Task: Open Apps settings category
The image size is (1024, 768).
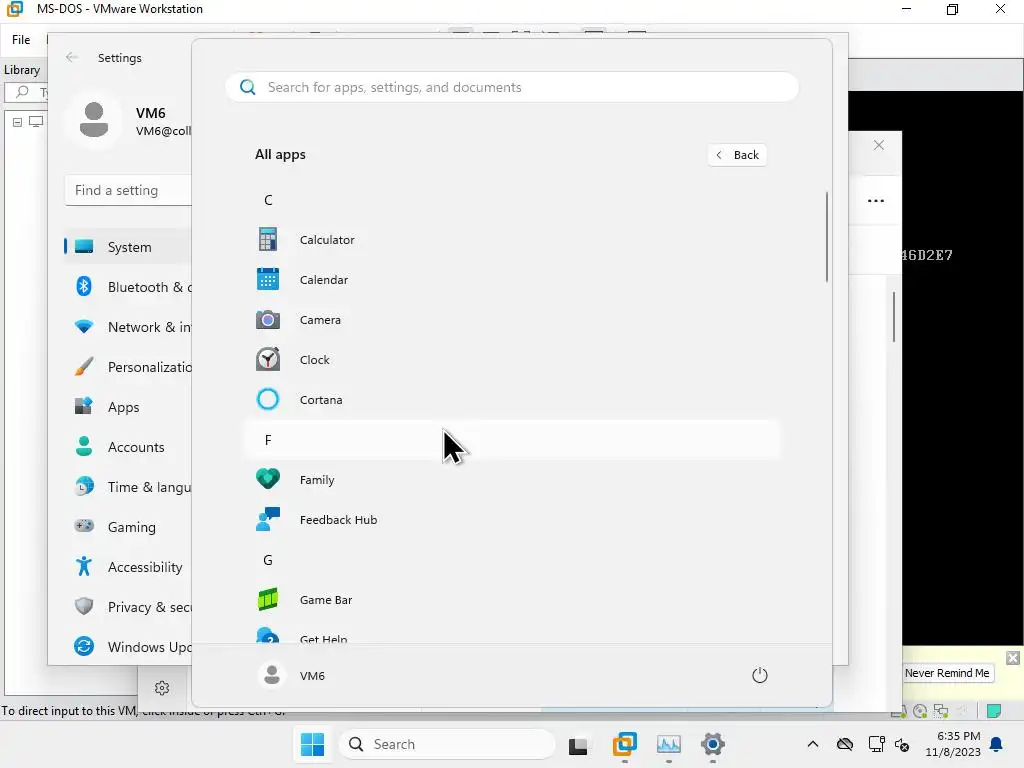Action: coord(128,407)
